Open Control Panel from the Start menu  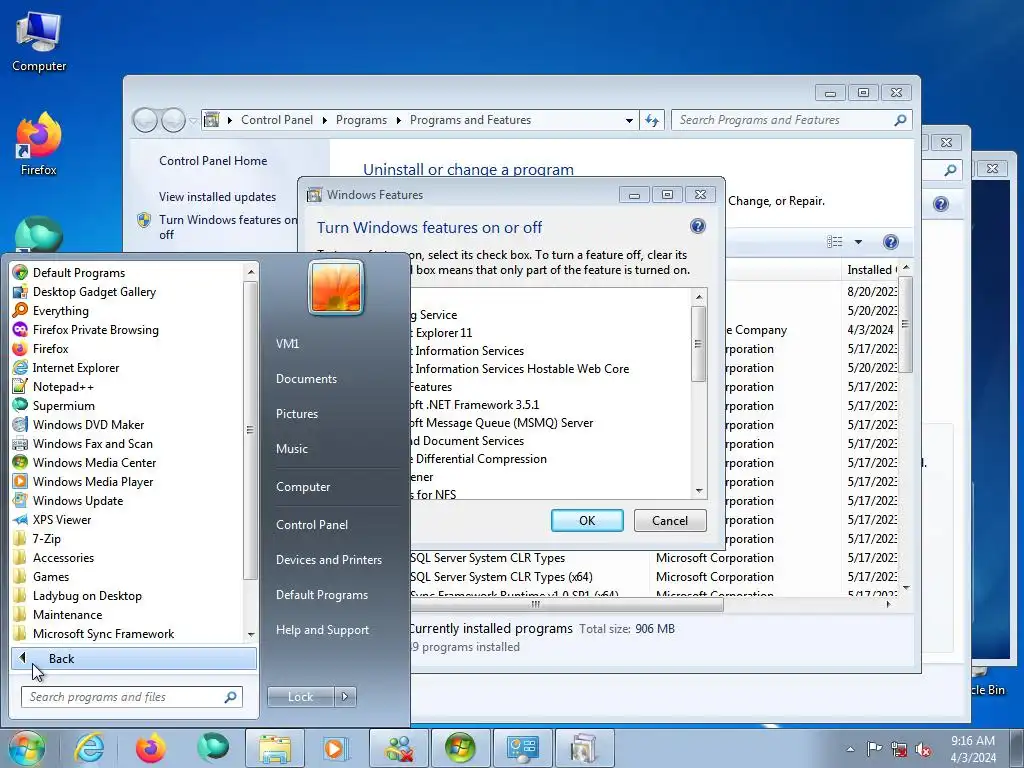click(312, 524)
